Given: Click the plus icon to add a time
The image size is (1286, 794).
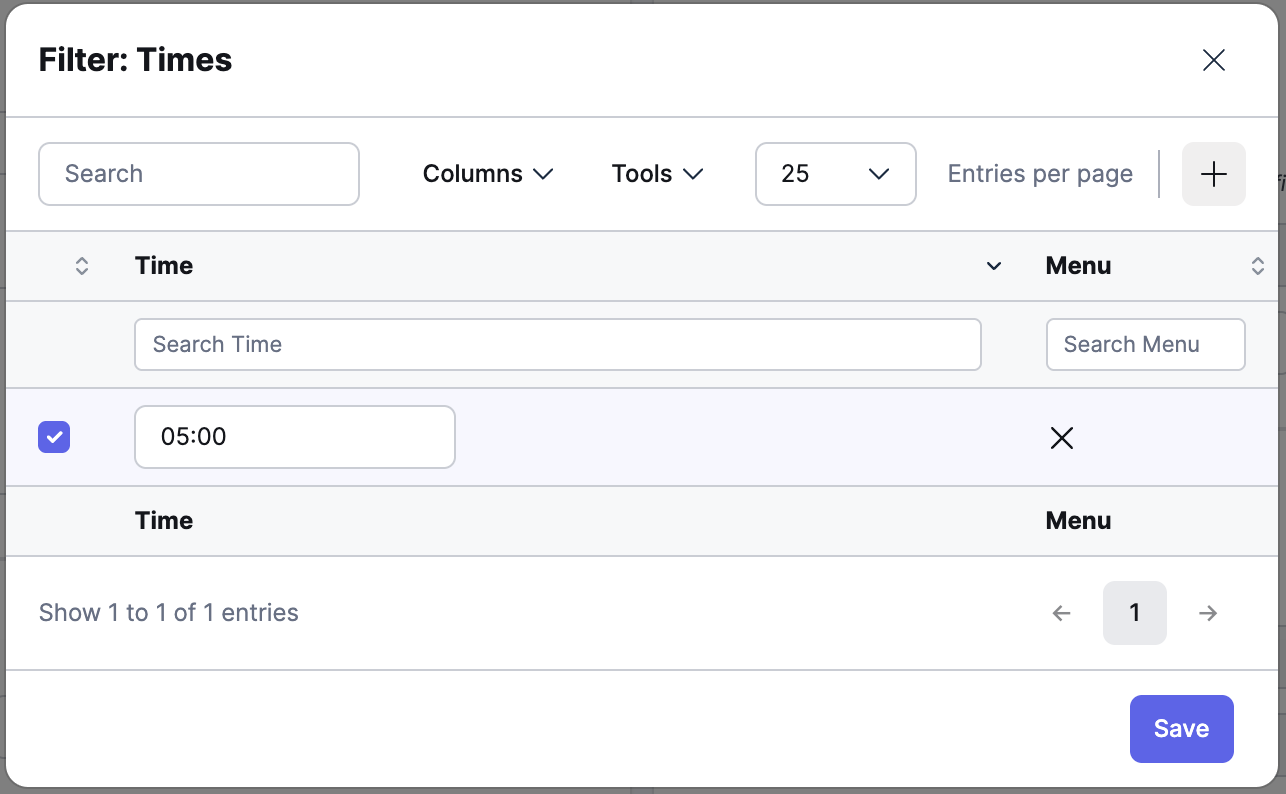Looking at the screenshot, I should pos(1213,174).
